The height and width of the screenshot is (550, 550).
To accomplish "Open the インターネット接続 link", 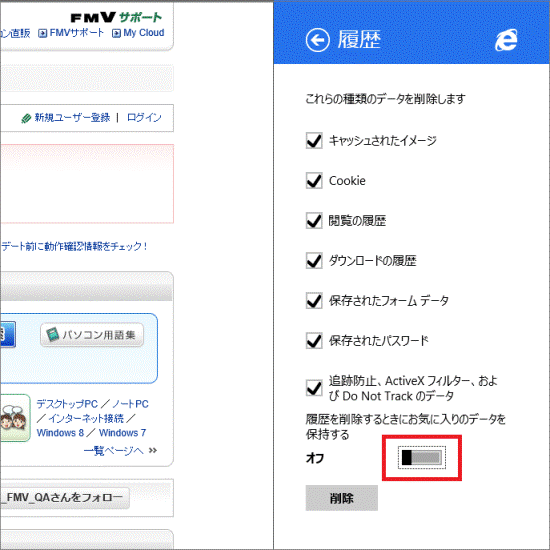I will click(x=86, y=418).
